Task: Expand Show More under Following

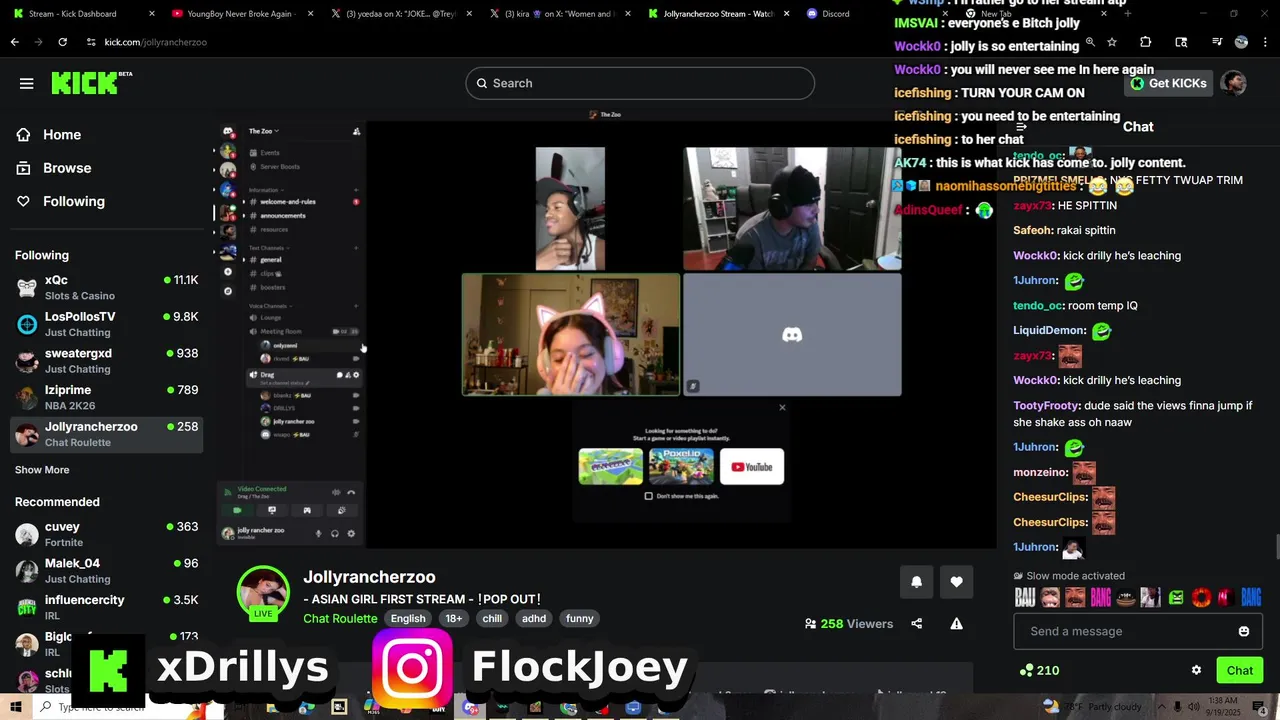Action: pyautogui.click(x=42, y=470)
